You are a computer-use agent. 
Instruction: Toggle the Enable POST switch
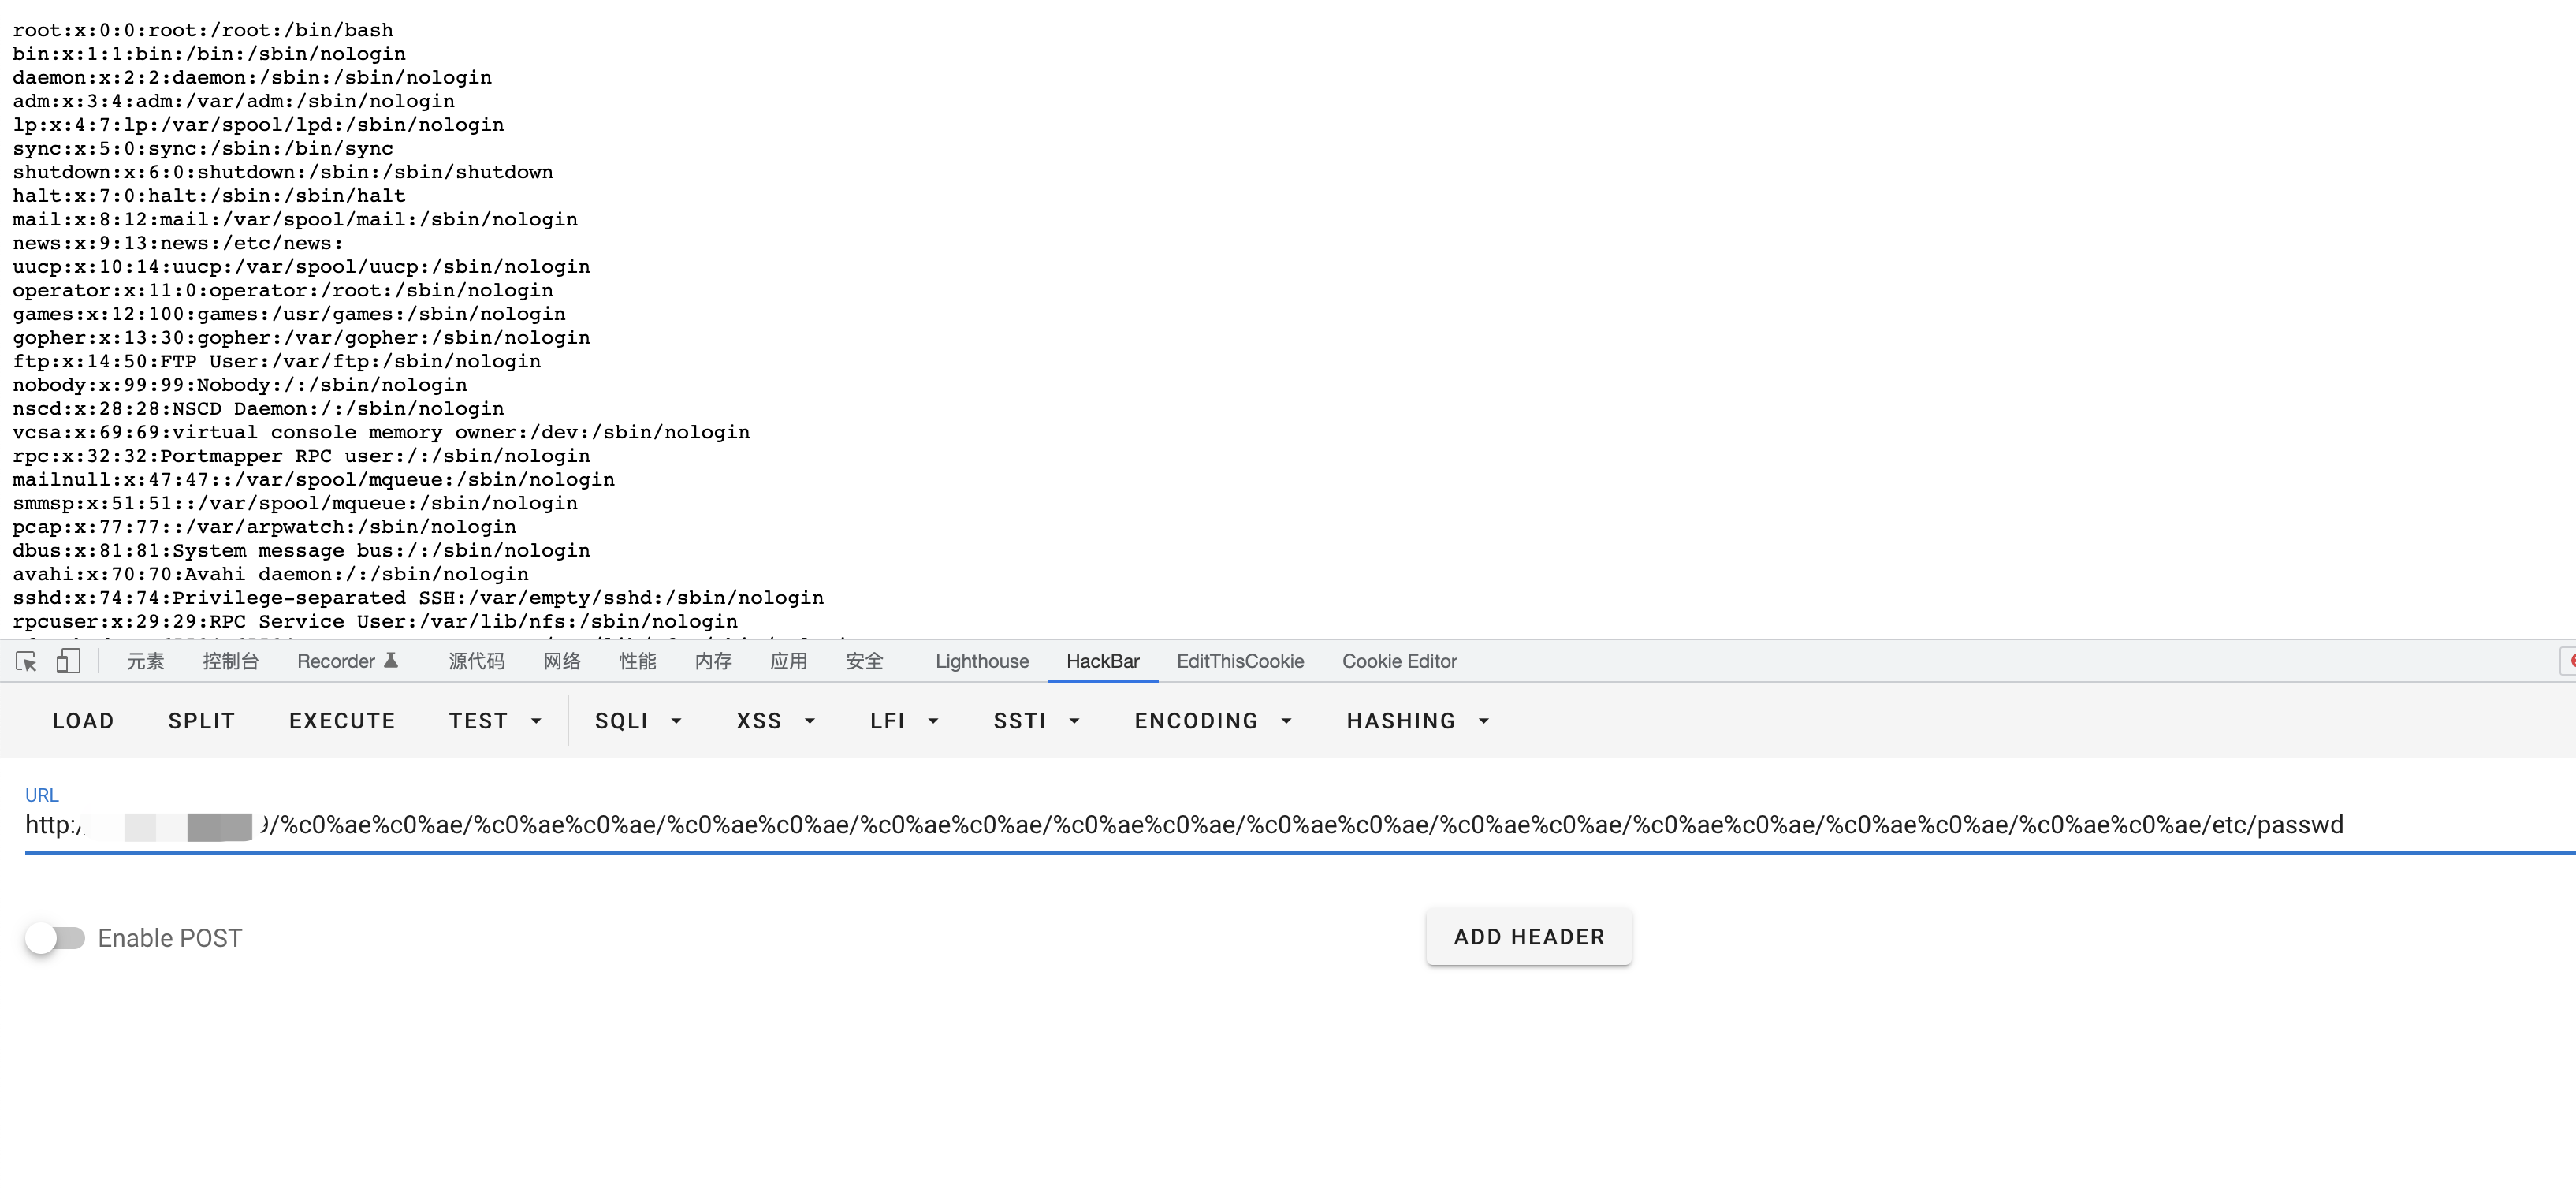[x=55, y=938]
